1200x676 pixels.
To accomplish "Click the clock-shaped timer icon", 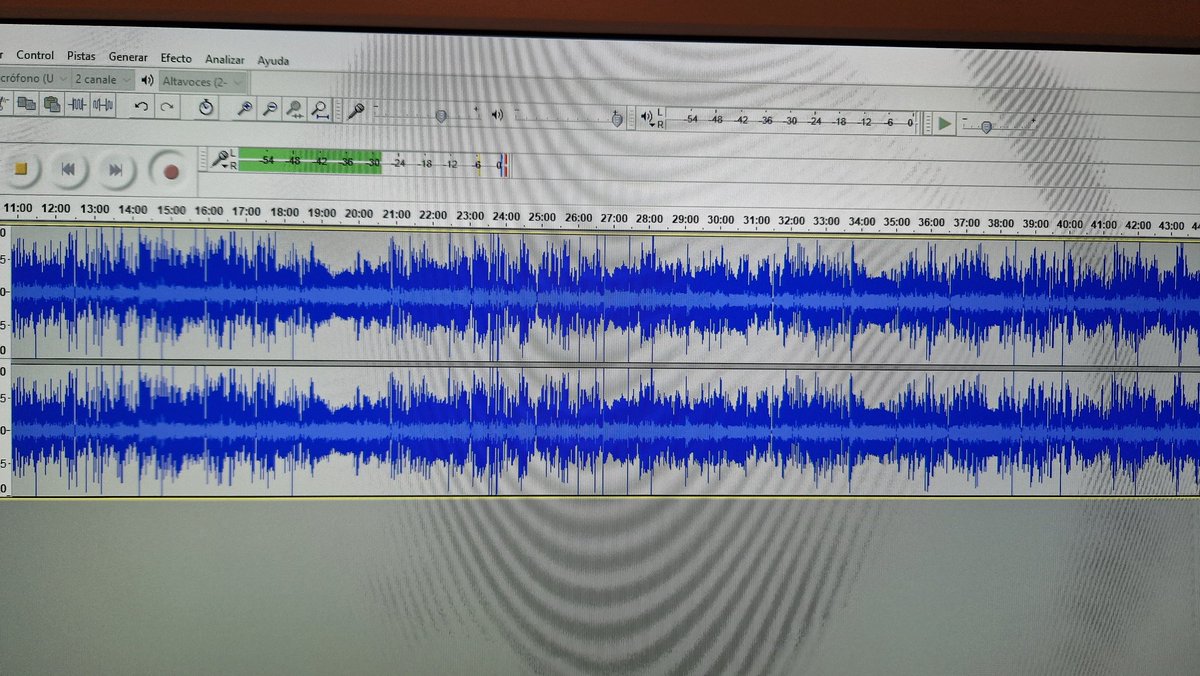I will 206,107.
